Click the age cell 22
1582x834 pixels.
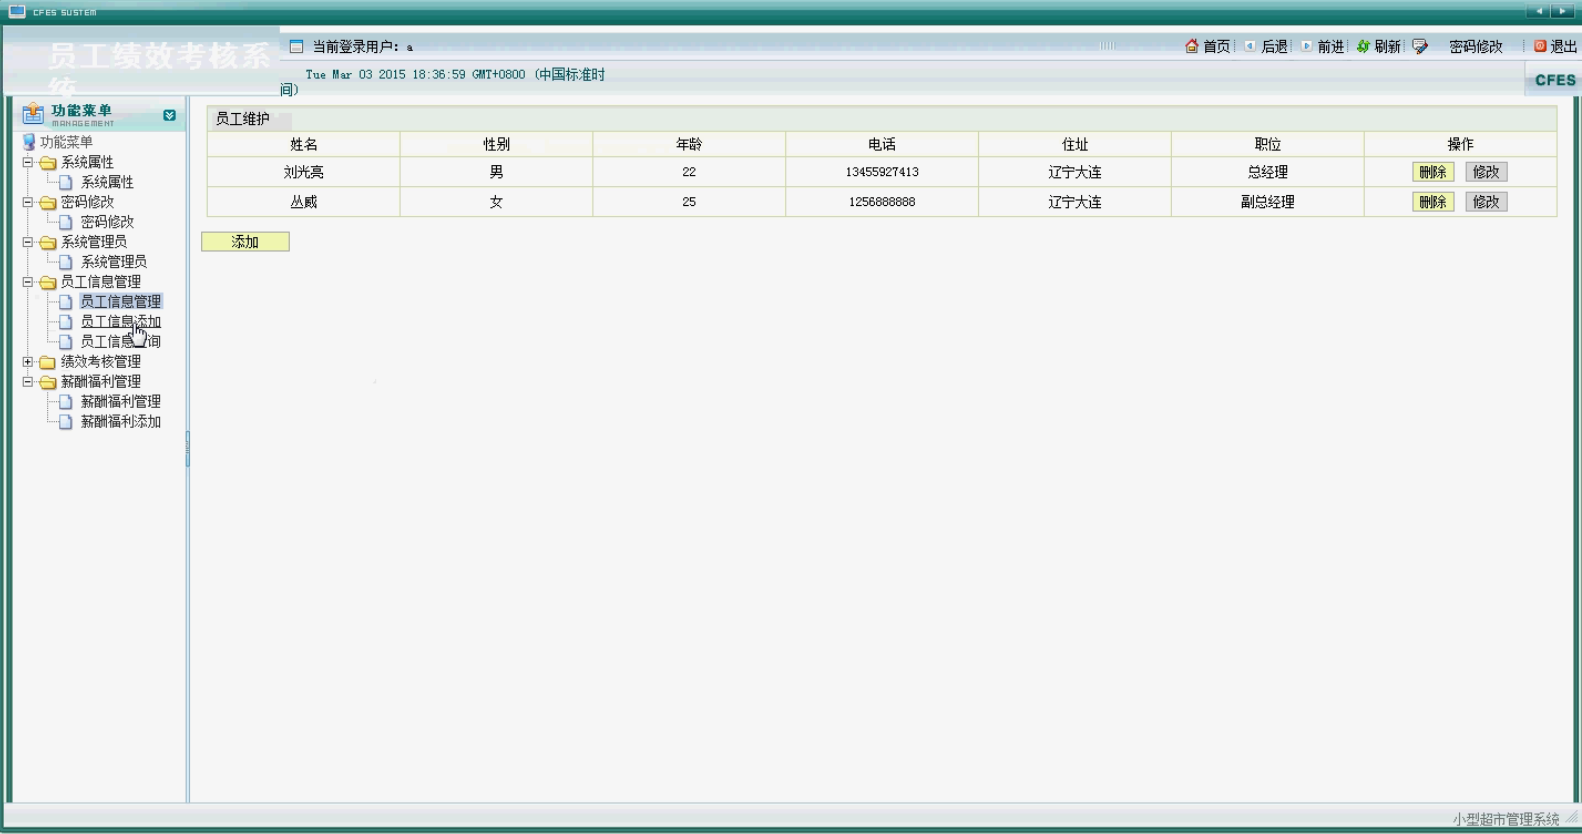(689, 172)
